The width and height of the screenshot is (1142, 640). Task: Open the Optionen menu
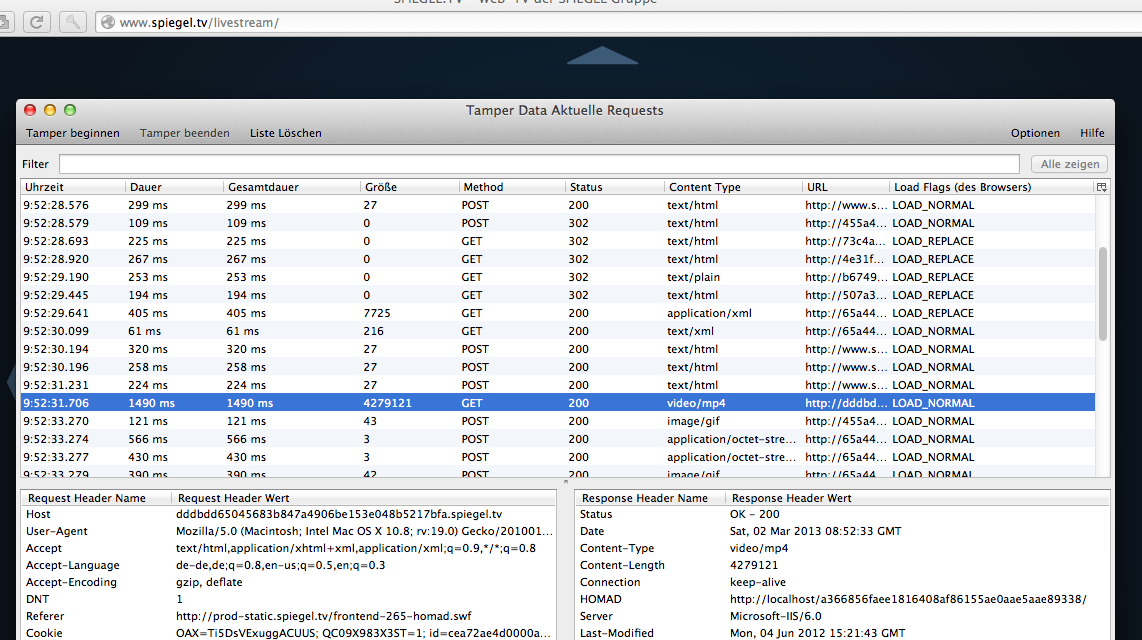(1035, 133)
